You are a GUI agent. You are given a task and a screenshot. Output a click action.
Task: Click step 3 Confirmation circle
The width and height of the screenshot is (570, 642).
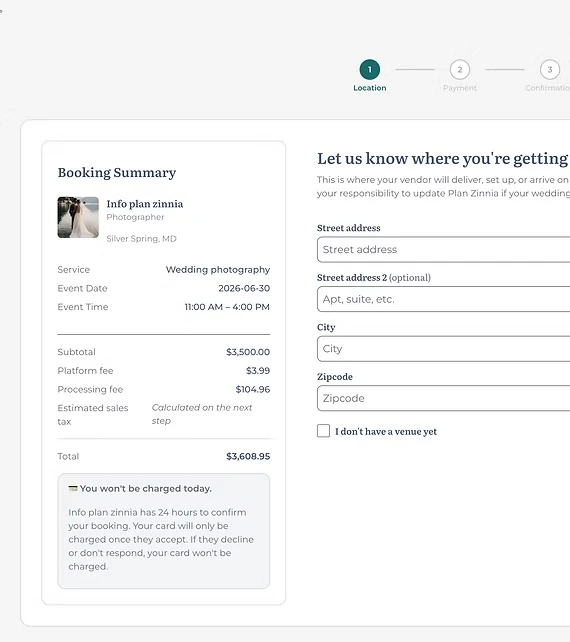(x=550, y=70)
